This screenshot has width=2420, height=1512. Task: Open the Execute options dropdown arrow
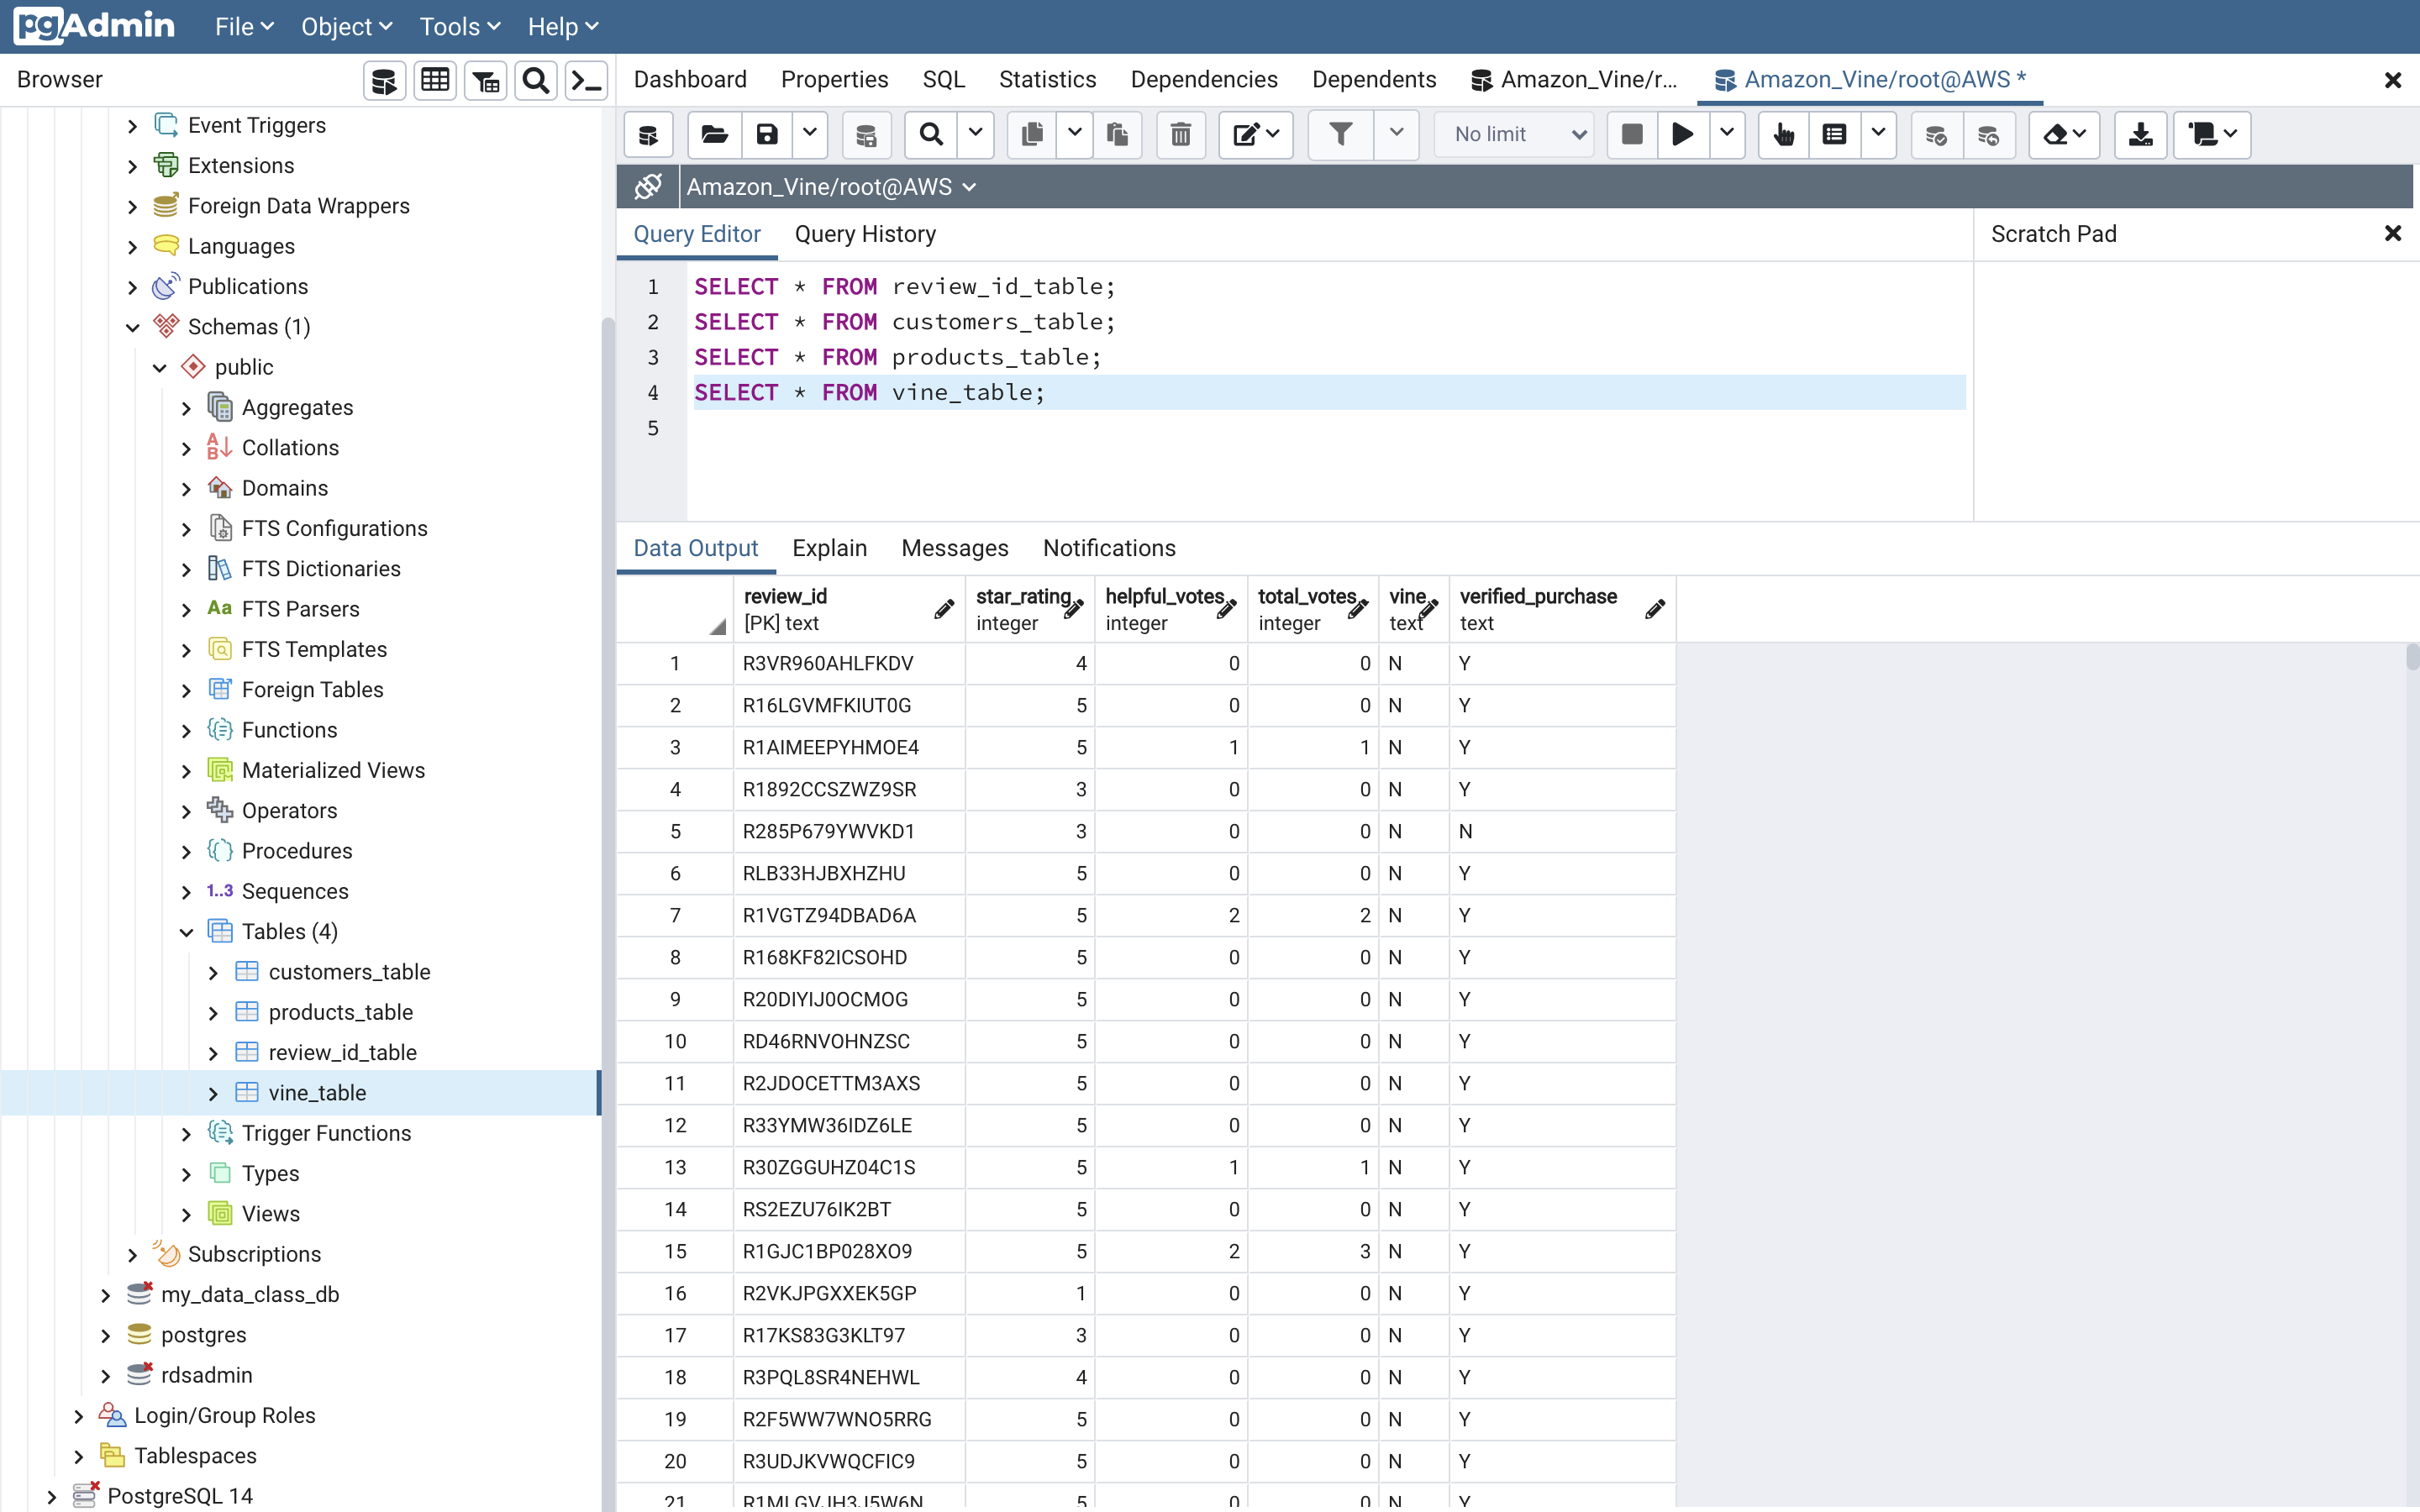[x=1727, y=134]
